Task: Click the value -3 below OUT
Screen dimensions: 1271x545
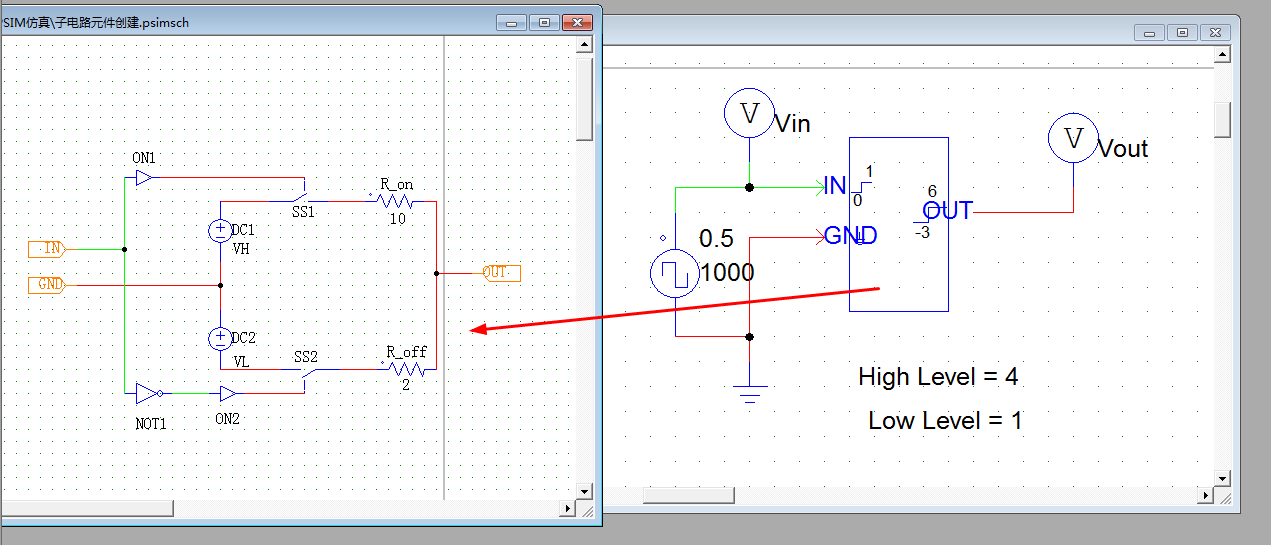Action: 922,232
